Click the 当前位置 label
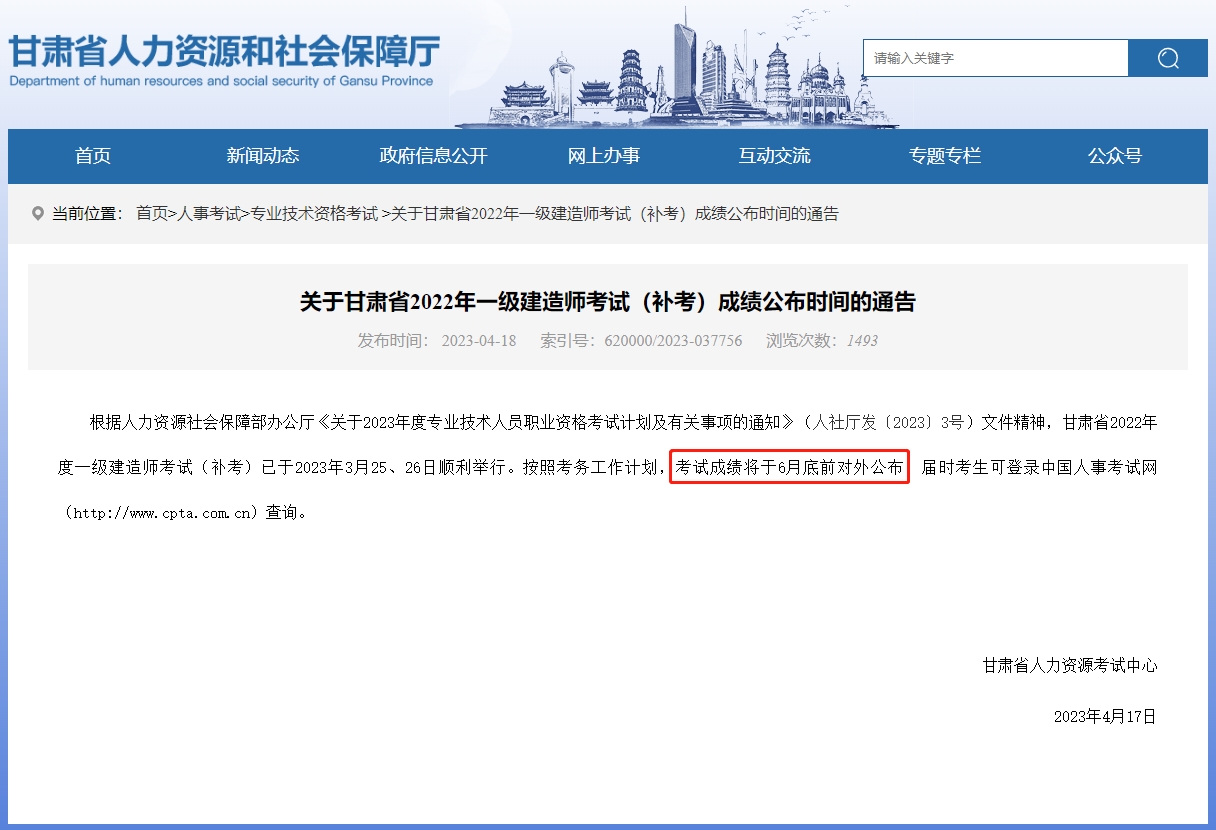Image resolution: width=1216 pixels, height=830 pixels. [87, 214]
